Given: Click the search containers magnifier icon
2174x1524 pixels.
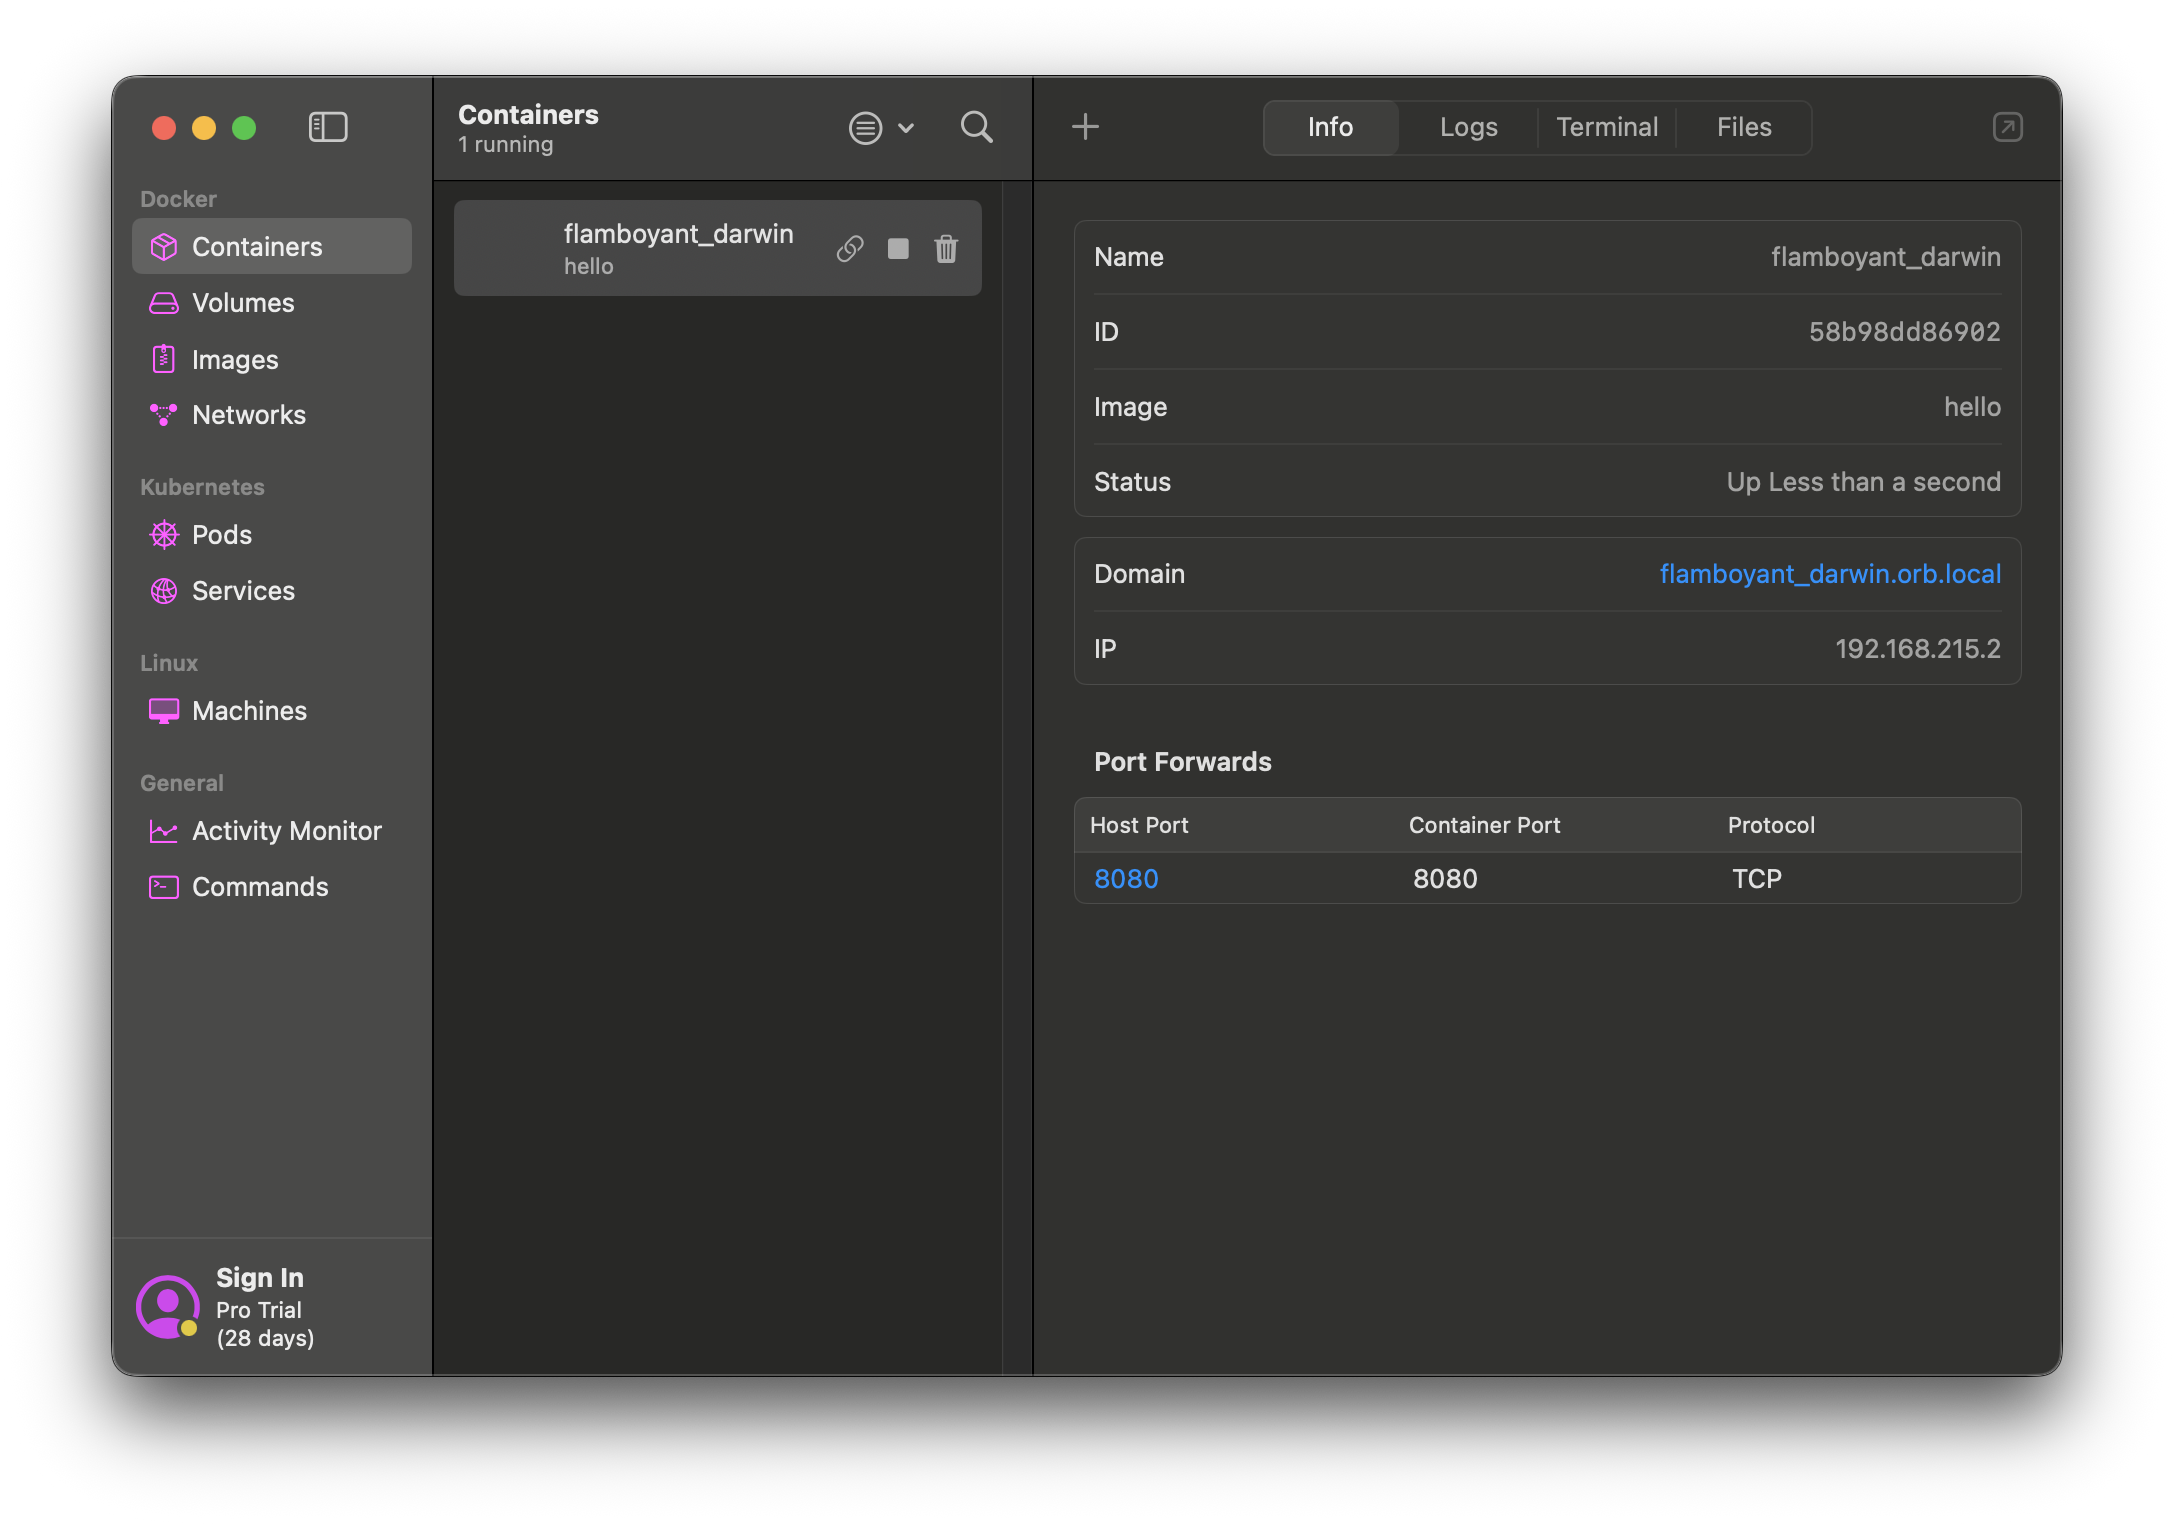Looking at the screenshot, I should [x=976, y=127].
